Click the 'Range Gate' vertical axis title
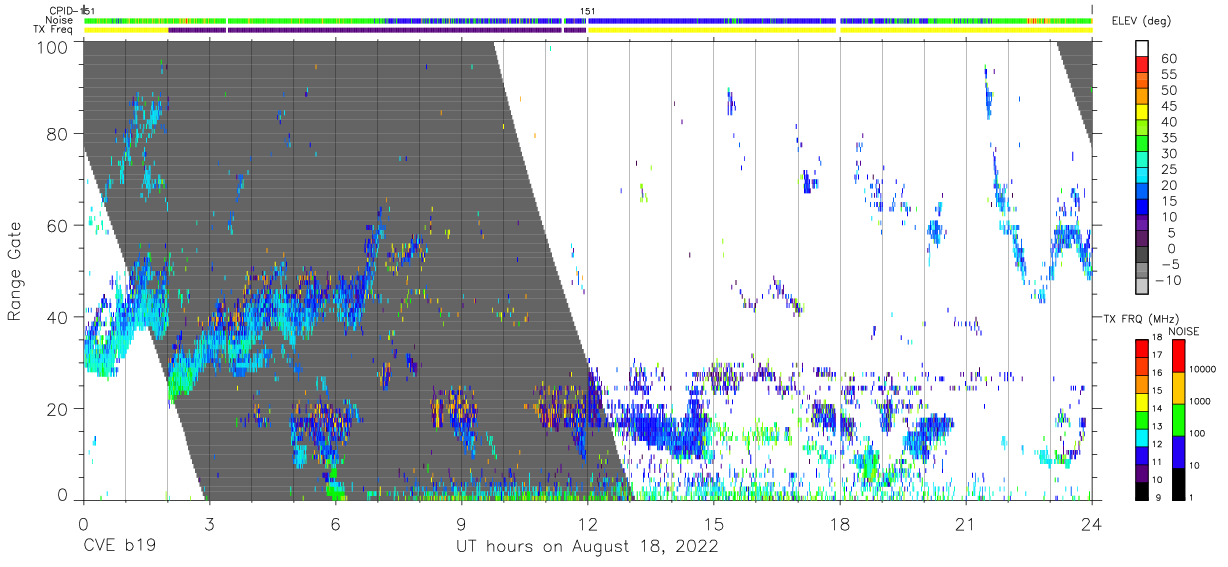This screenshot has width=1228, height=567. 15,273
